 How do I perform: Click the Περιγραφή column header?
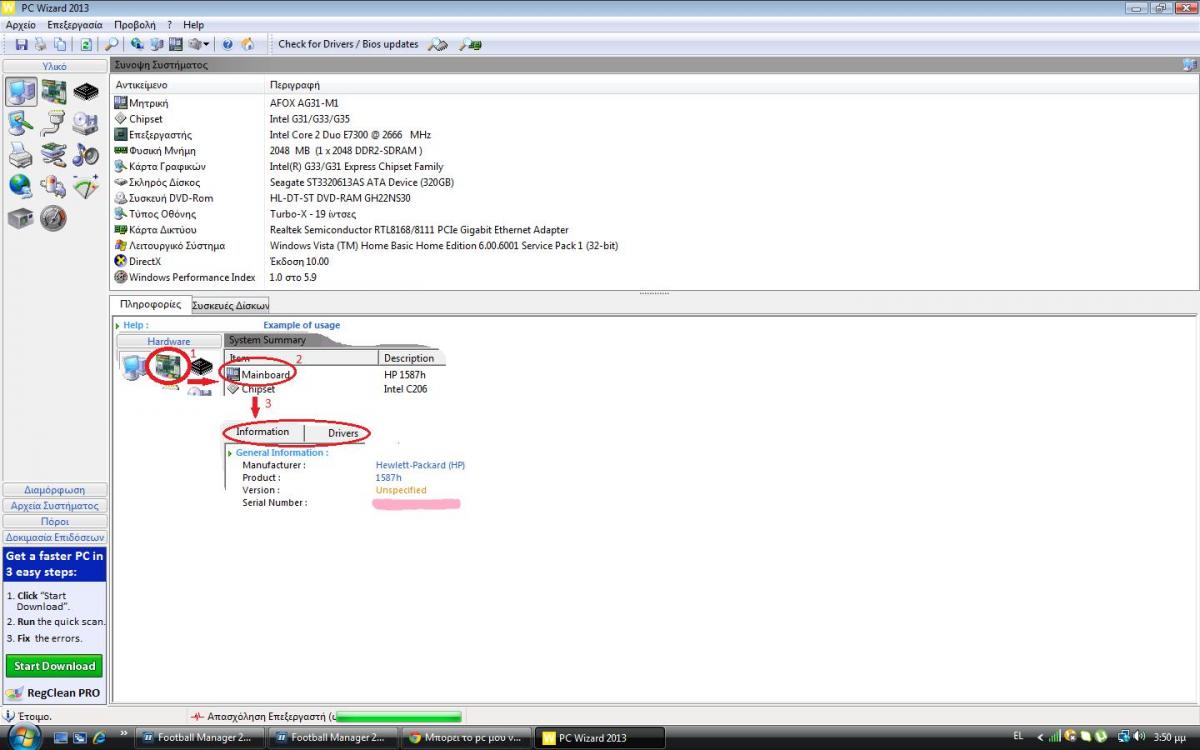coord(730,85)
